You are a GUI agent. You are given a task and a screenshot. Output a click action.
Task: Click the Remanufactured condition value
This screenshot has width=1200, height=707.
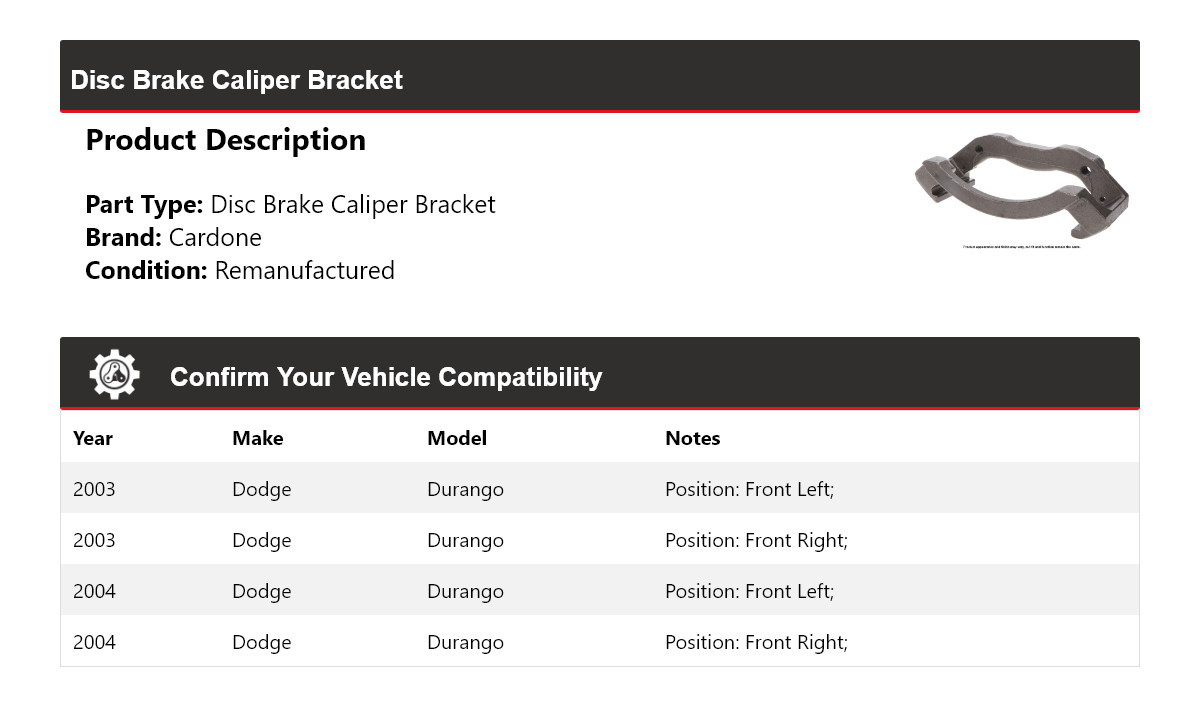[x=304, y=271]
